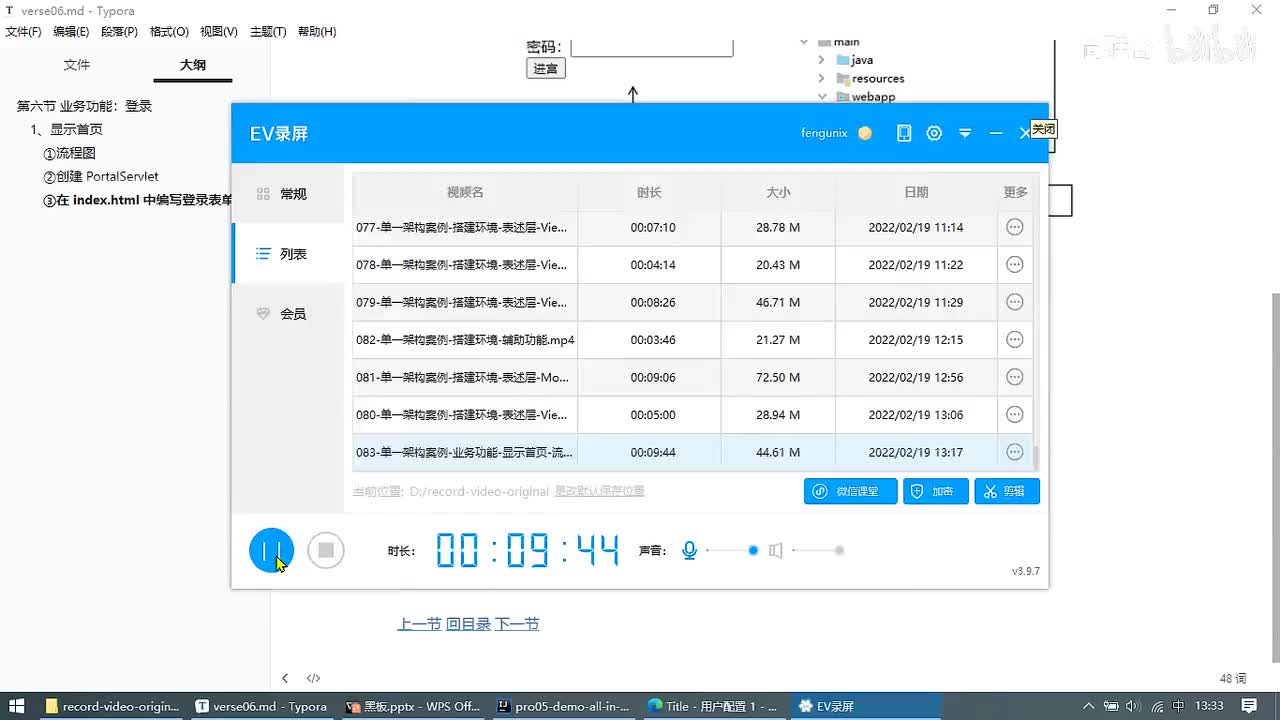The width and height of the screenshot is (1280, 720).
Task: Toggle Typora sidebar with the bottom arrow icon
Action: pyautogui.click(x=285, y=678)
